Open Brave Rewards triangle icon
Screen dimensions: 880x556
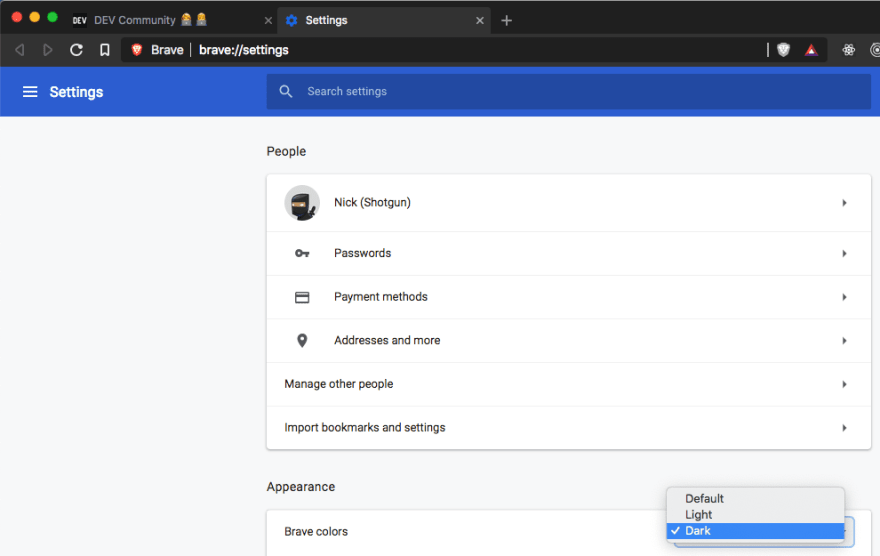click(x=812, y=50)
